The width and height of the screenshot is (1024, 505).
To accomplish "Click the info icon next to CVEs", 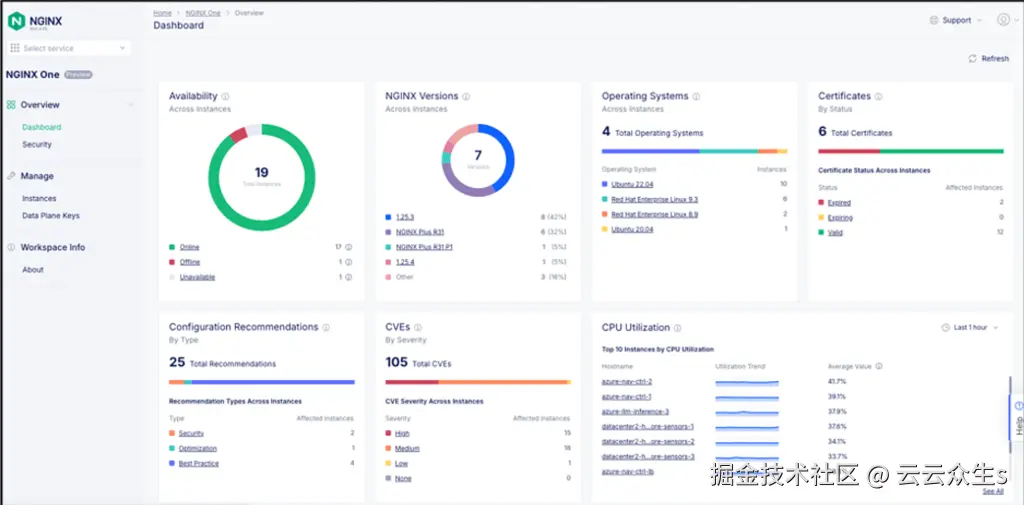I will [x=418, y=327].
